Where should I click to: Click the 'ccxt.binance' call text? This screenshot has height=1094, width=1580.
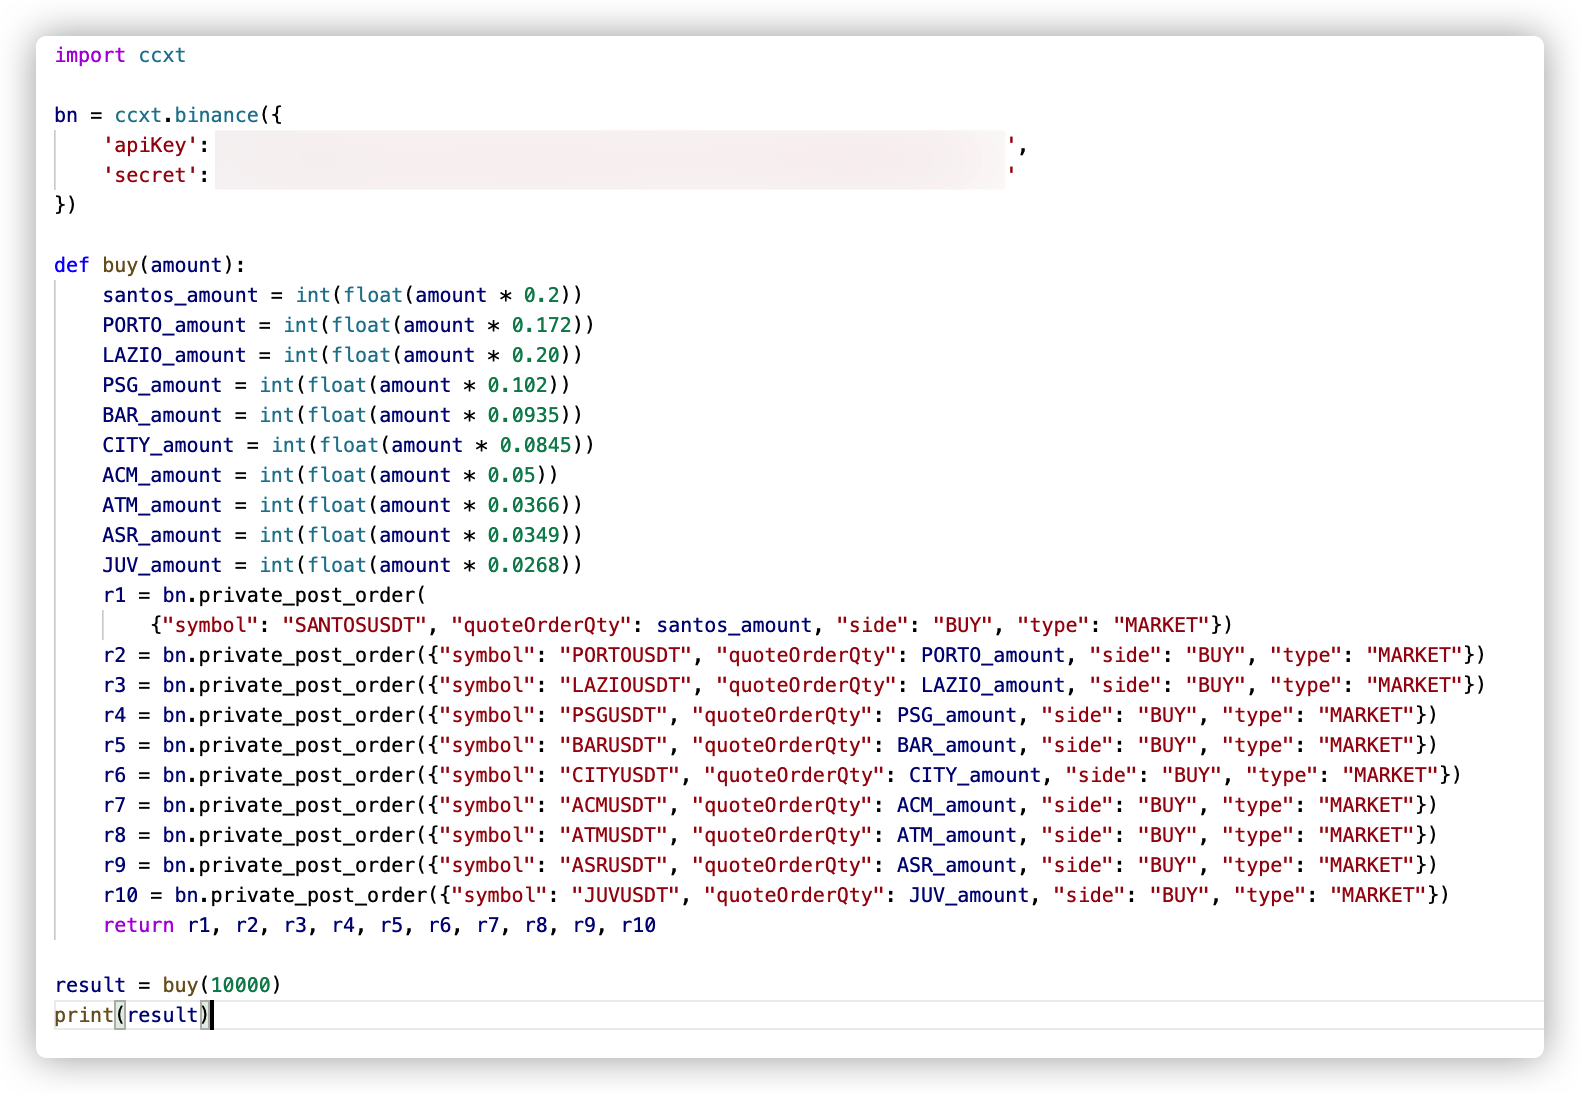[186, 115]
